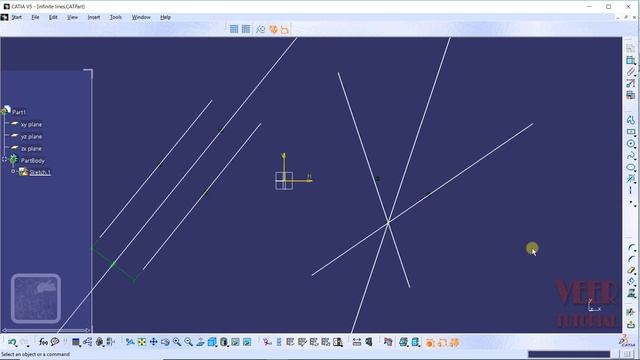This screenshot has height=360, width=640.
Task: Select PartBody node in tree
Action: (x=33, y=161)
